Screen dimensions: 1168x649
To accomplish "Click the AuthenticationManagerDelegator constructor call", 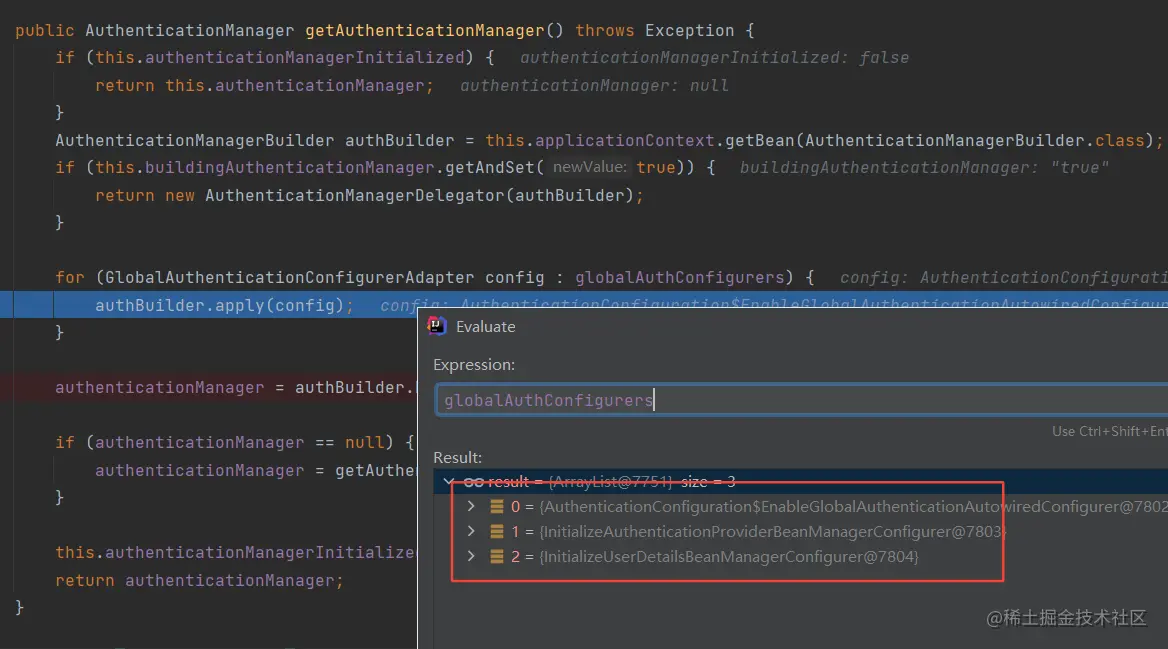I will (424, 195).
